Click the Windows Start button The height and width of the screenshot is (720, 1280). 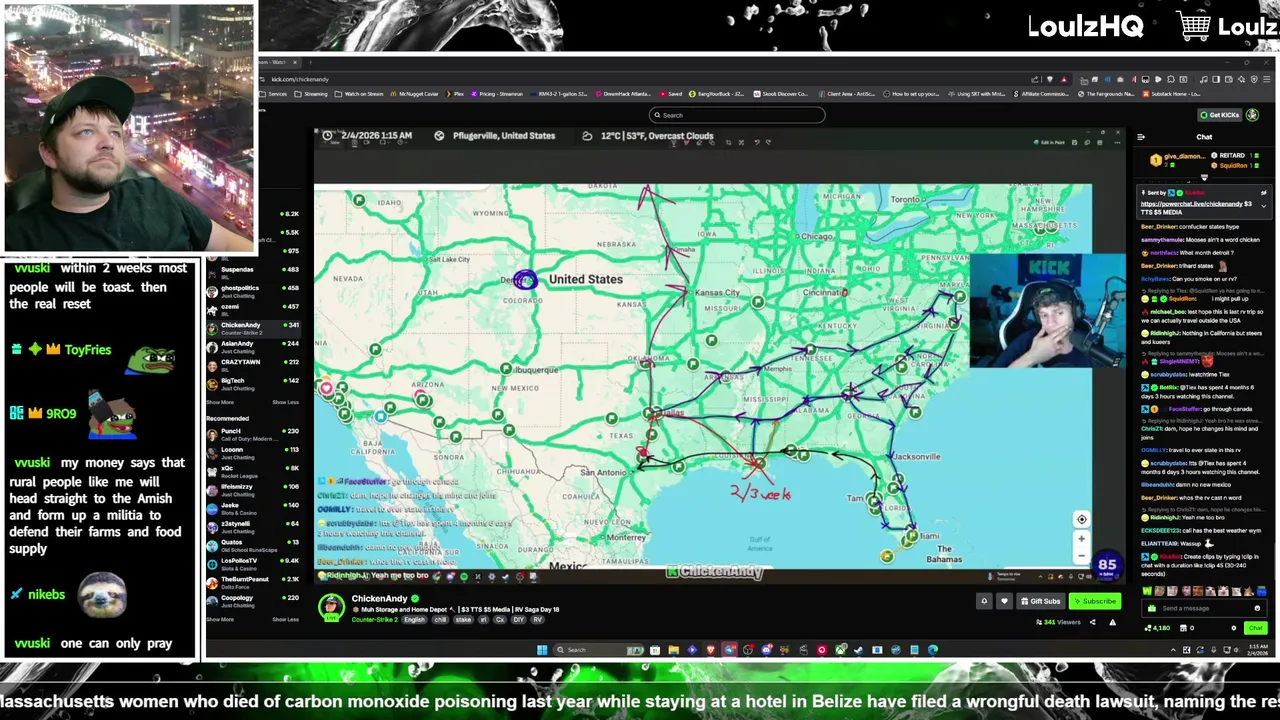click(542, 650)
